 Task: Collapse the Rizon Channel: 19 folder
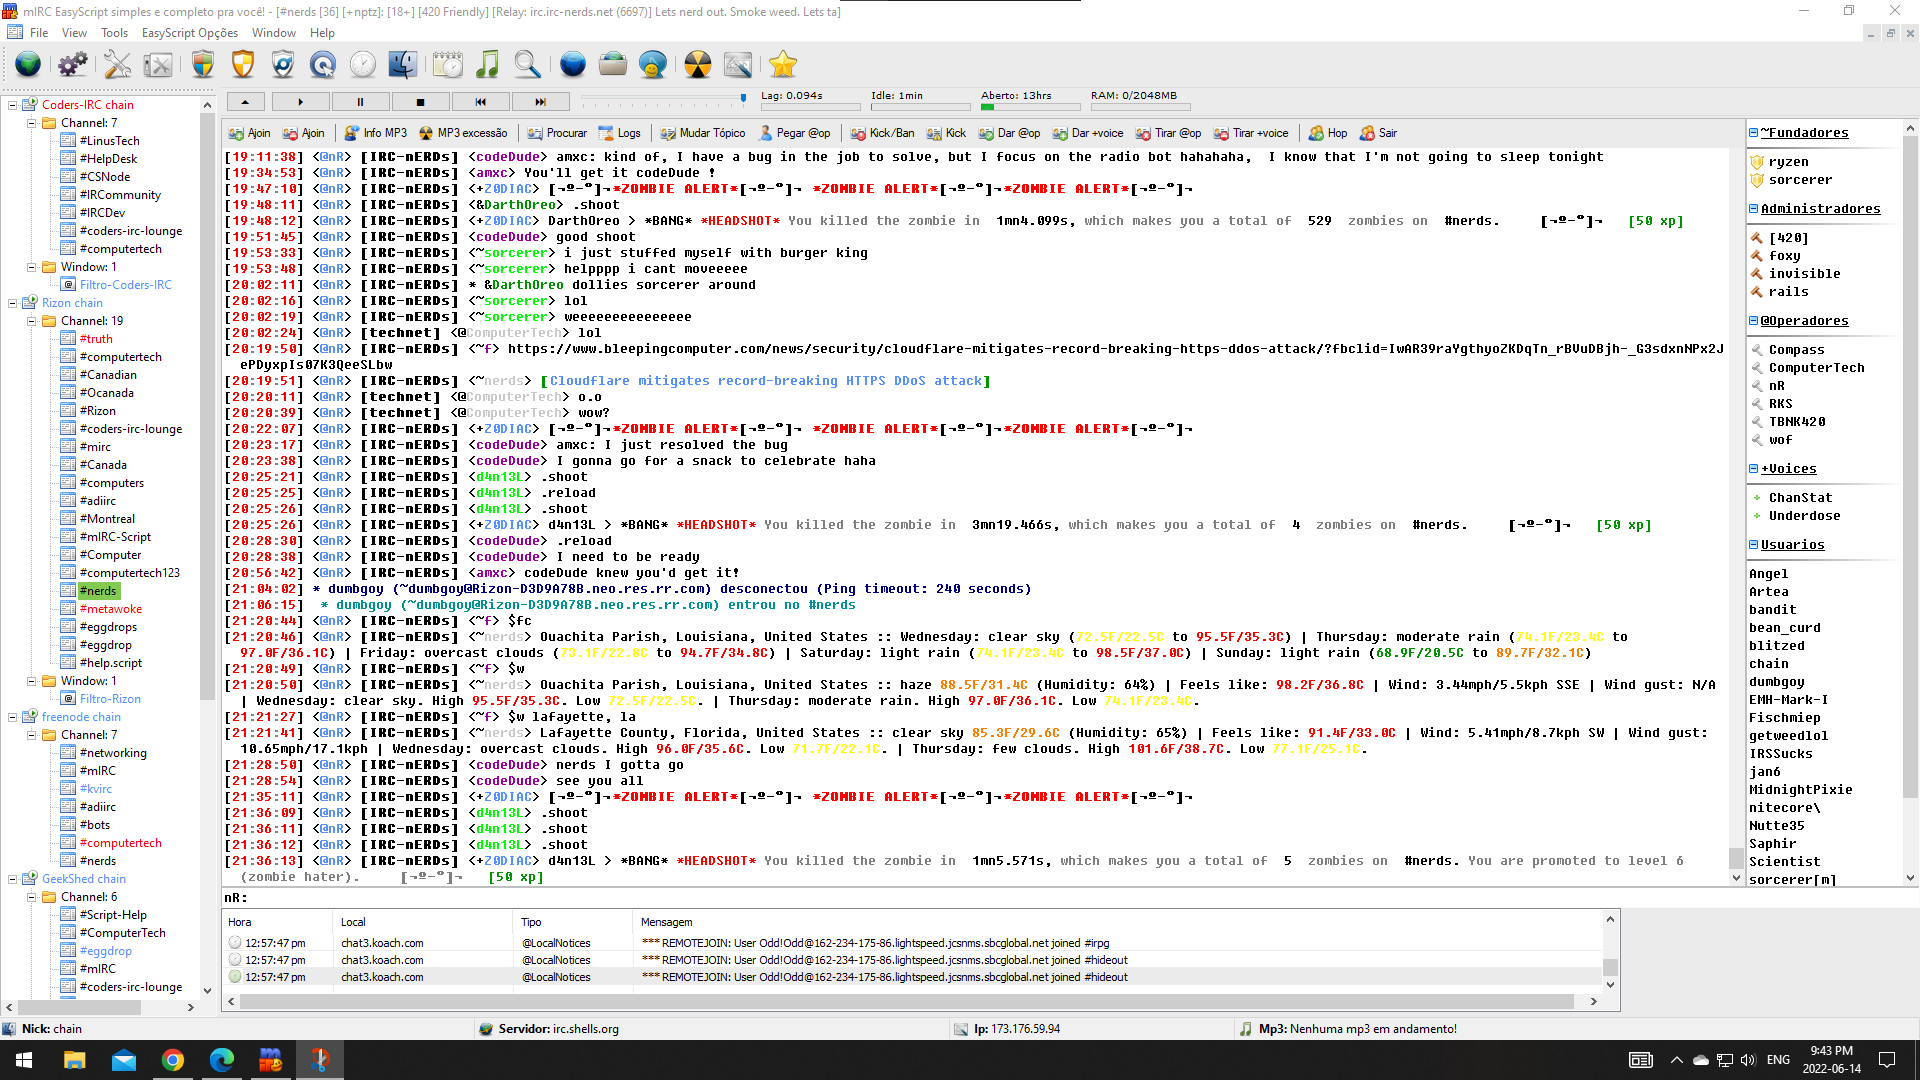coord(31,321)
